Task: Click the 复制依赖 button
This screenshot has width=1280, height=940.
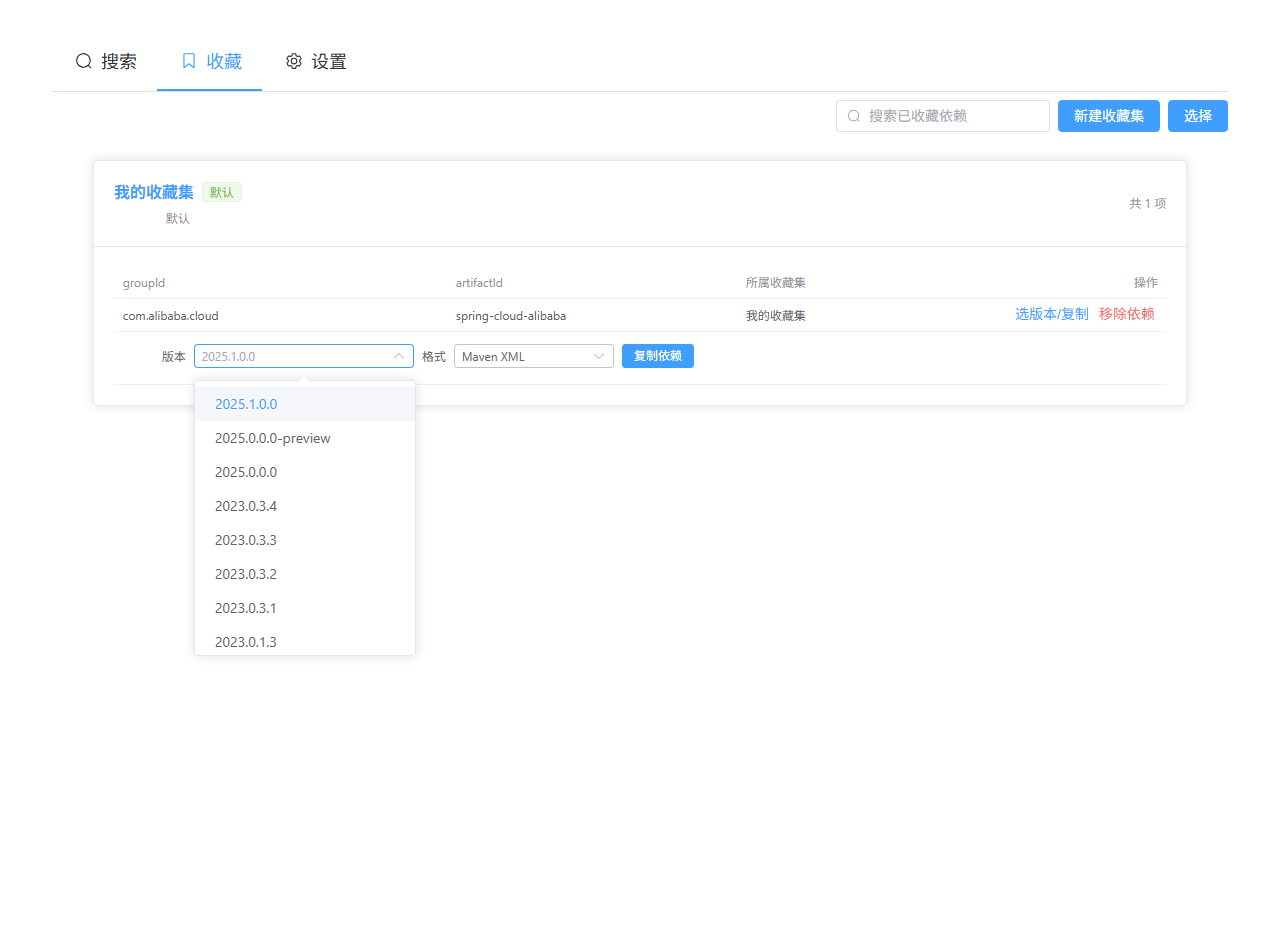Action: pos(658,356)
